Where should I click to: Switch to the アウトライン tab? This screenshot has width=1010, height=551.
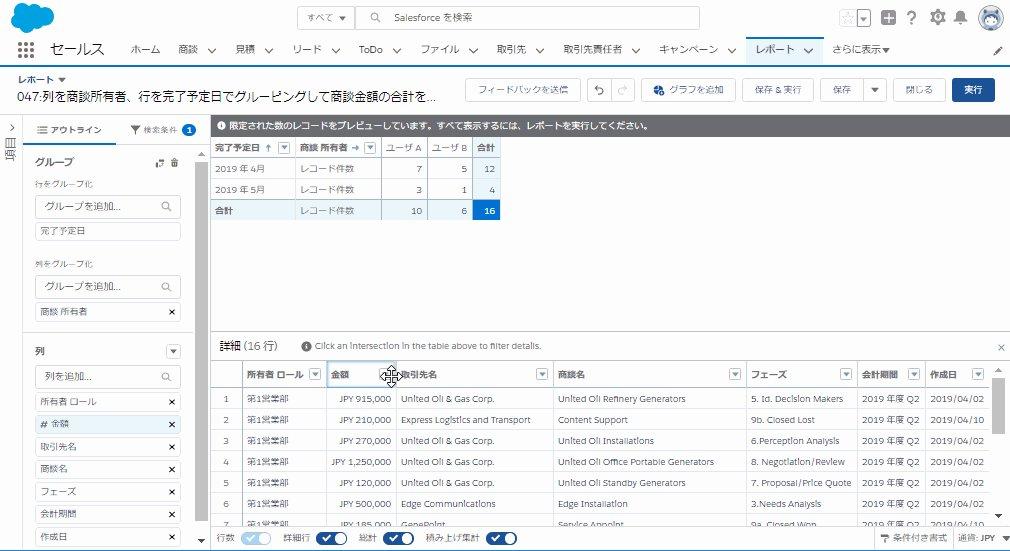[70, 130]
